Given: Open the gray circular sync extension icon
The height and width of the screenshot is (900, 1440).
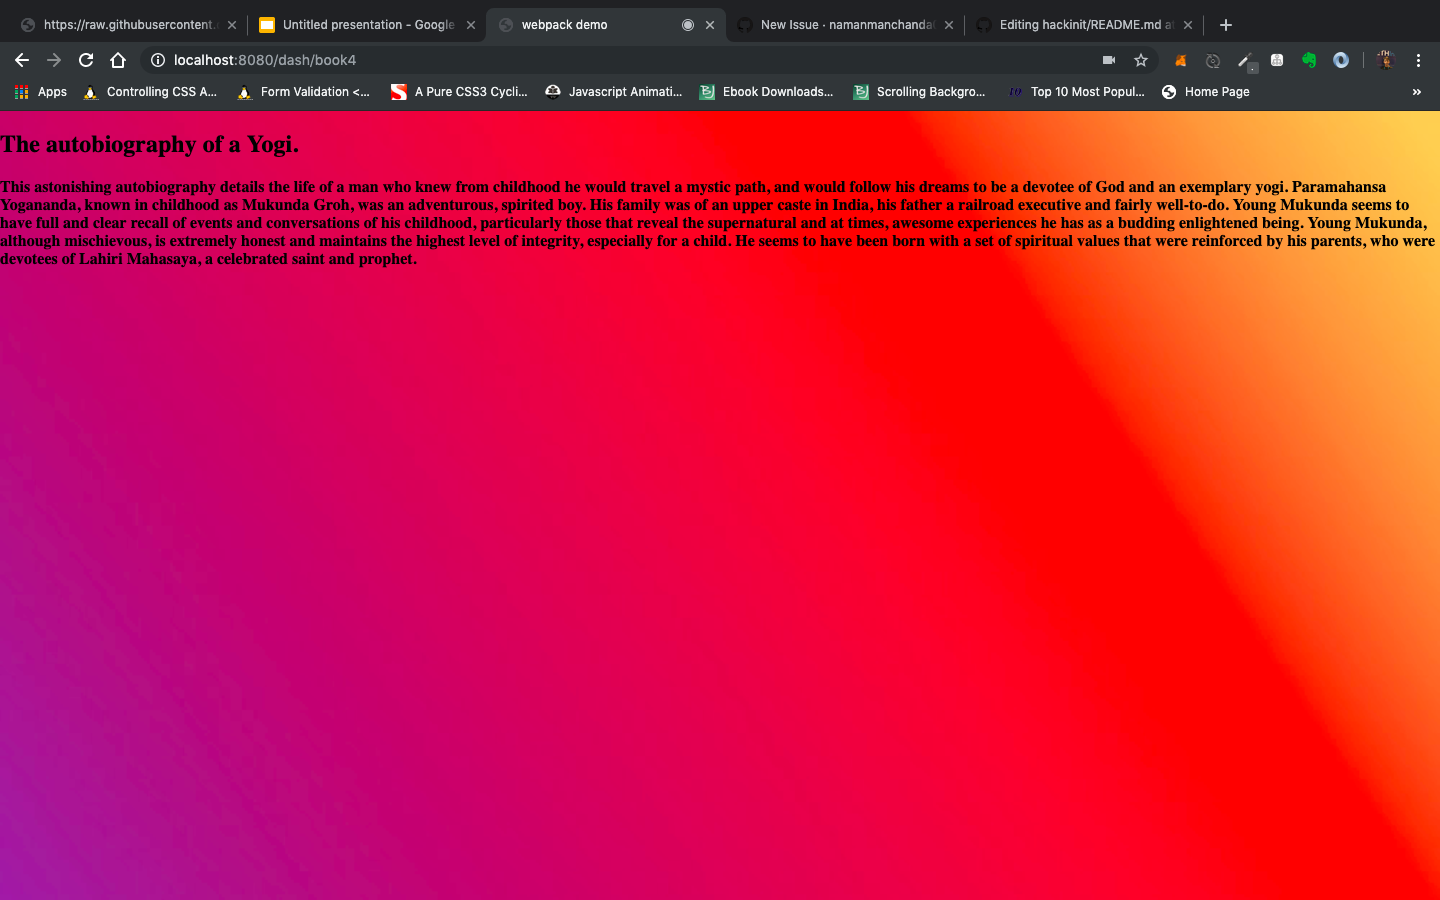Looking at the screenshot, I should (x=1213, y=60).
